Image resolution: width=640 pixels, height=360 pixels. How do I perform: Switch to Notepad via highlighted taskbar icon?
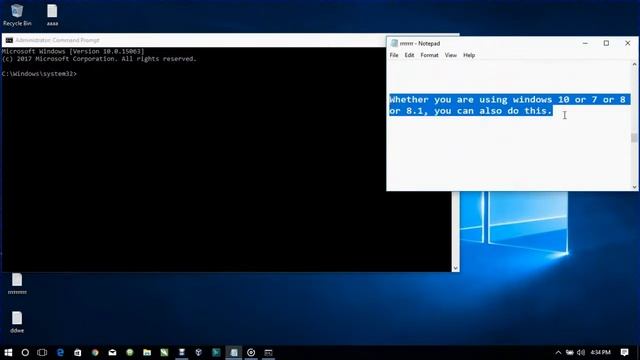pos(234,352)
